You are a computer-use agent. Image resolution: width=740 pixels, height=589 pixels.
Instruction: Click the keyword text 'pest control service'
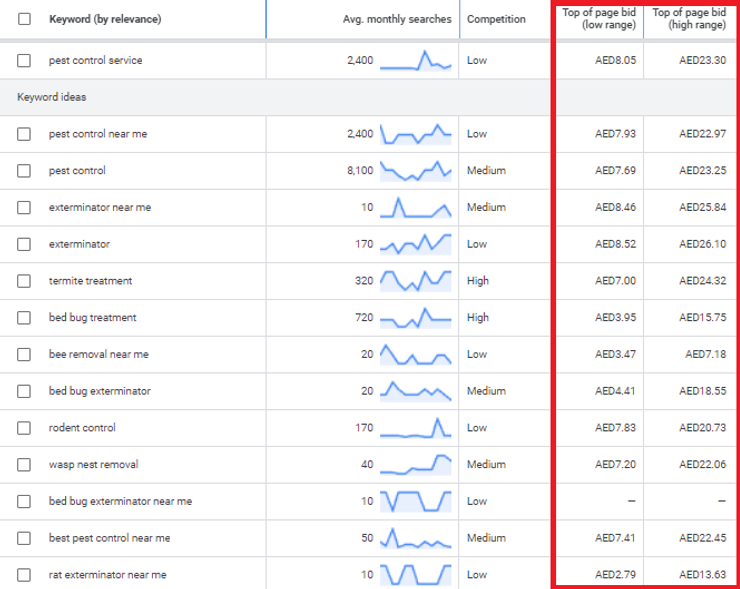(95, 60)
